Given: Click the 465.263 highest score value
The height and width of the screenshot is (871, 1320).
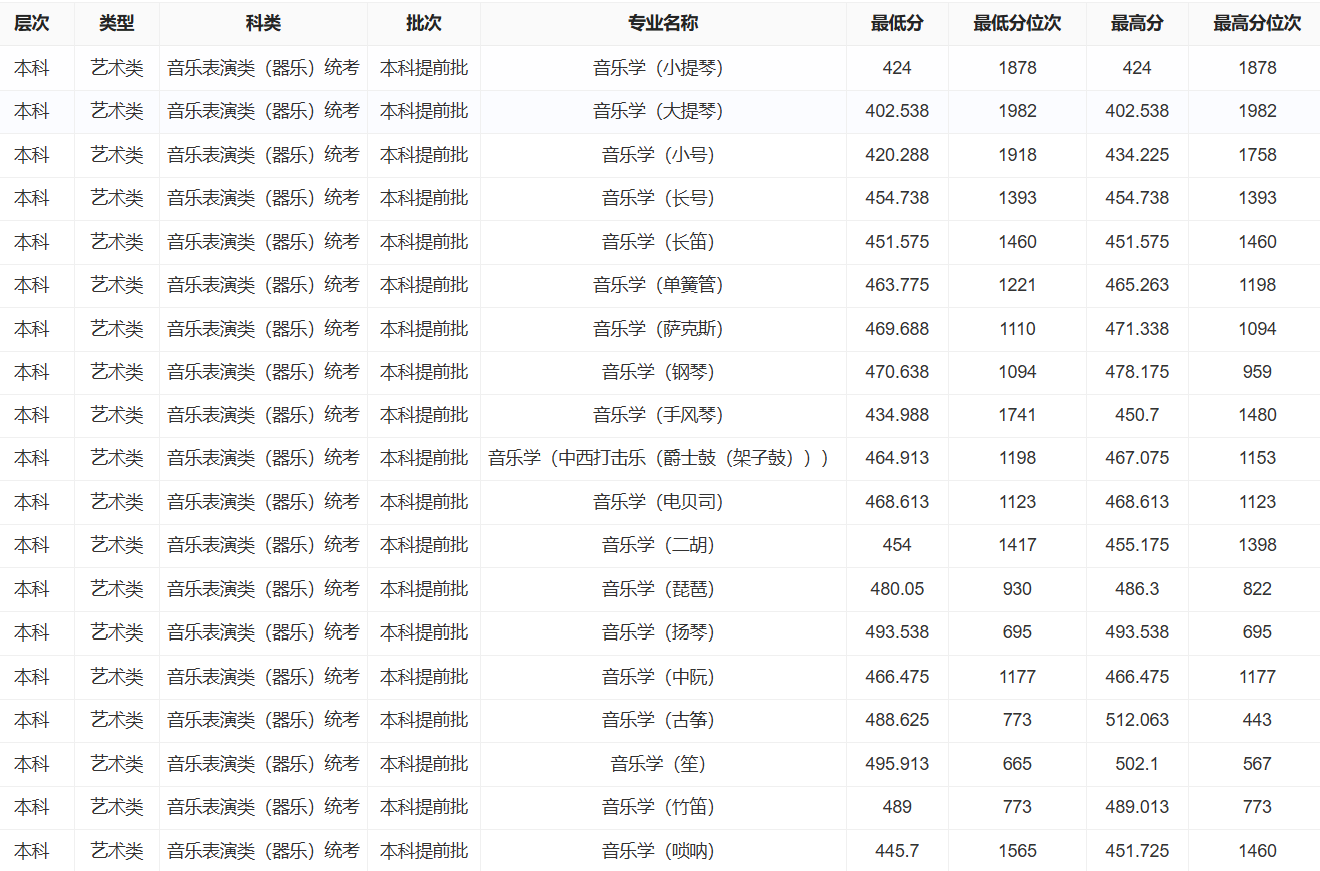Looking at the screenshot, I should [1137, 285].
